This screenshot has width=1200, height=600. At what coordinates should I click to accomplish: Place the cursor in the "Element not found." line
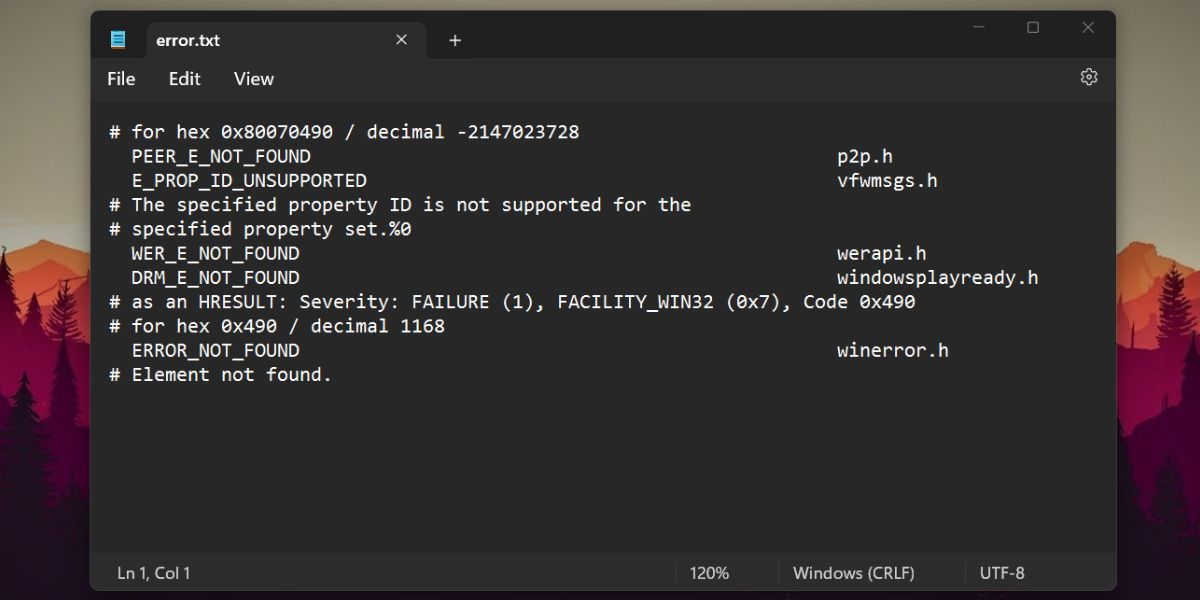coord(231,375)
